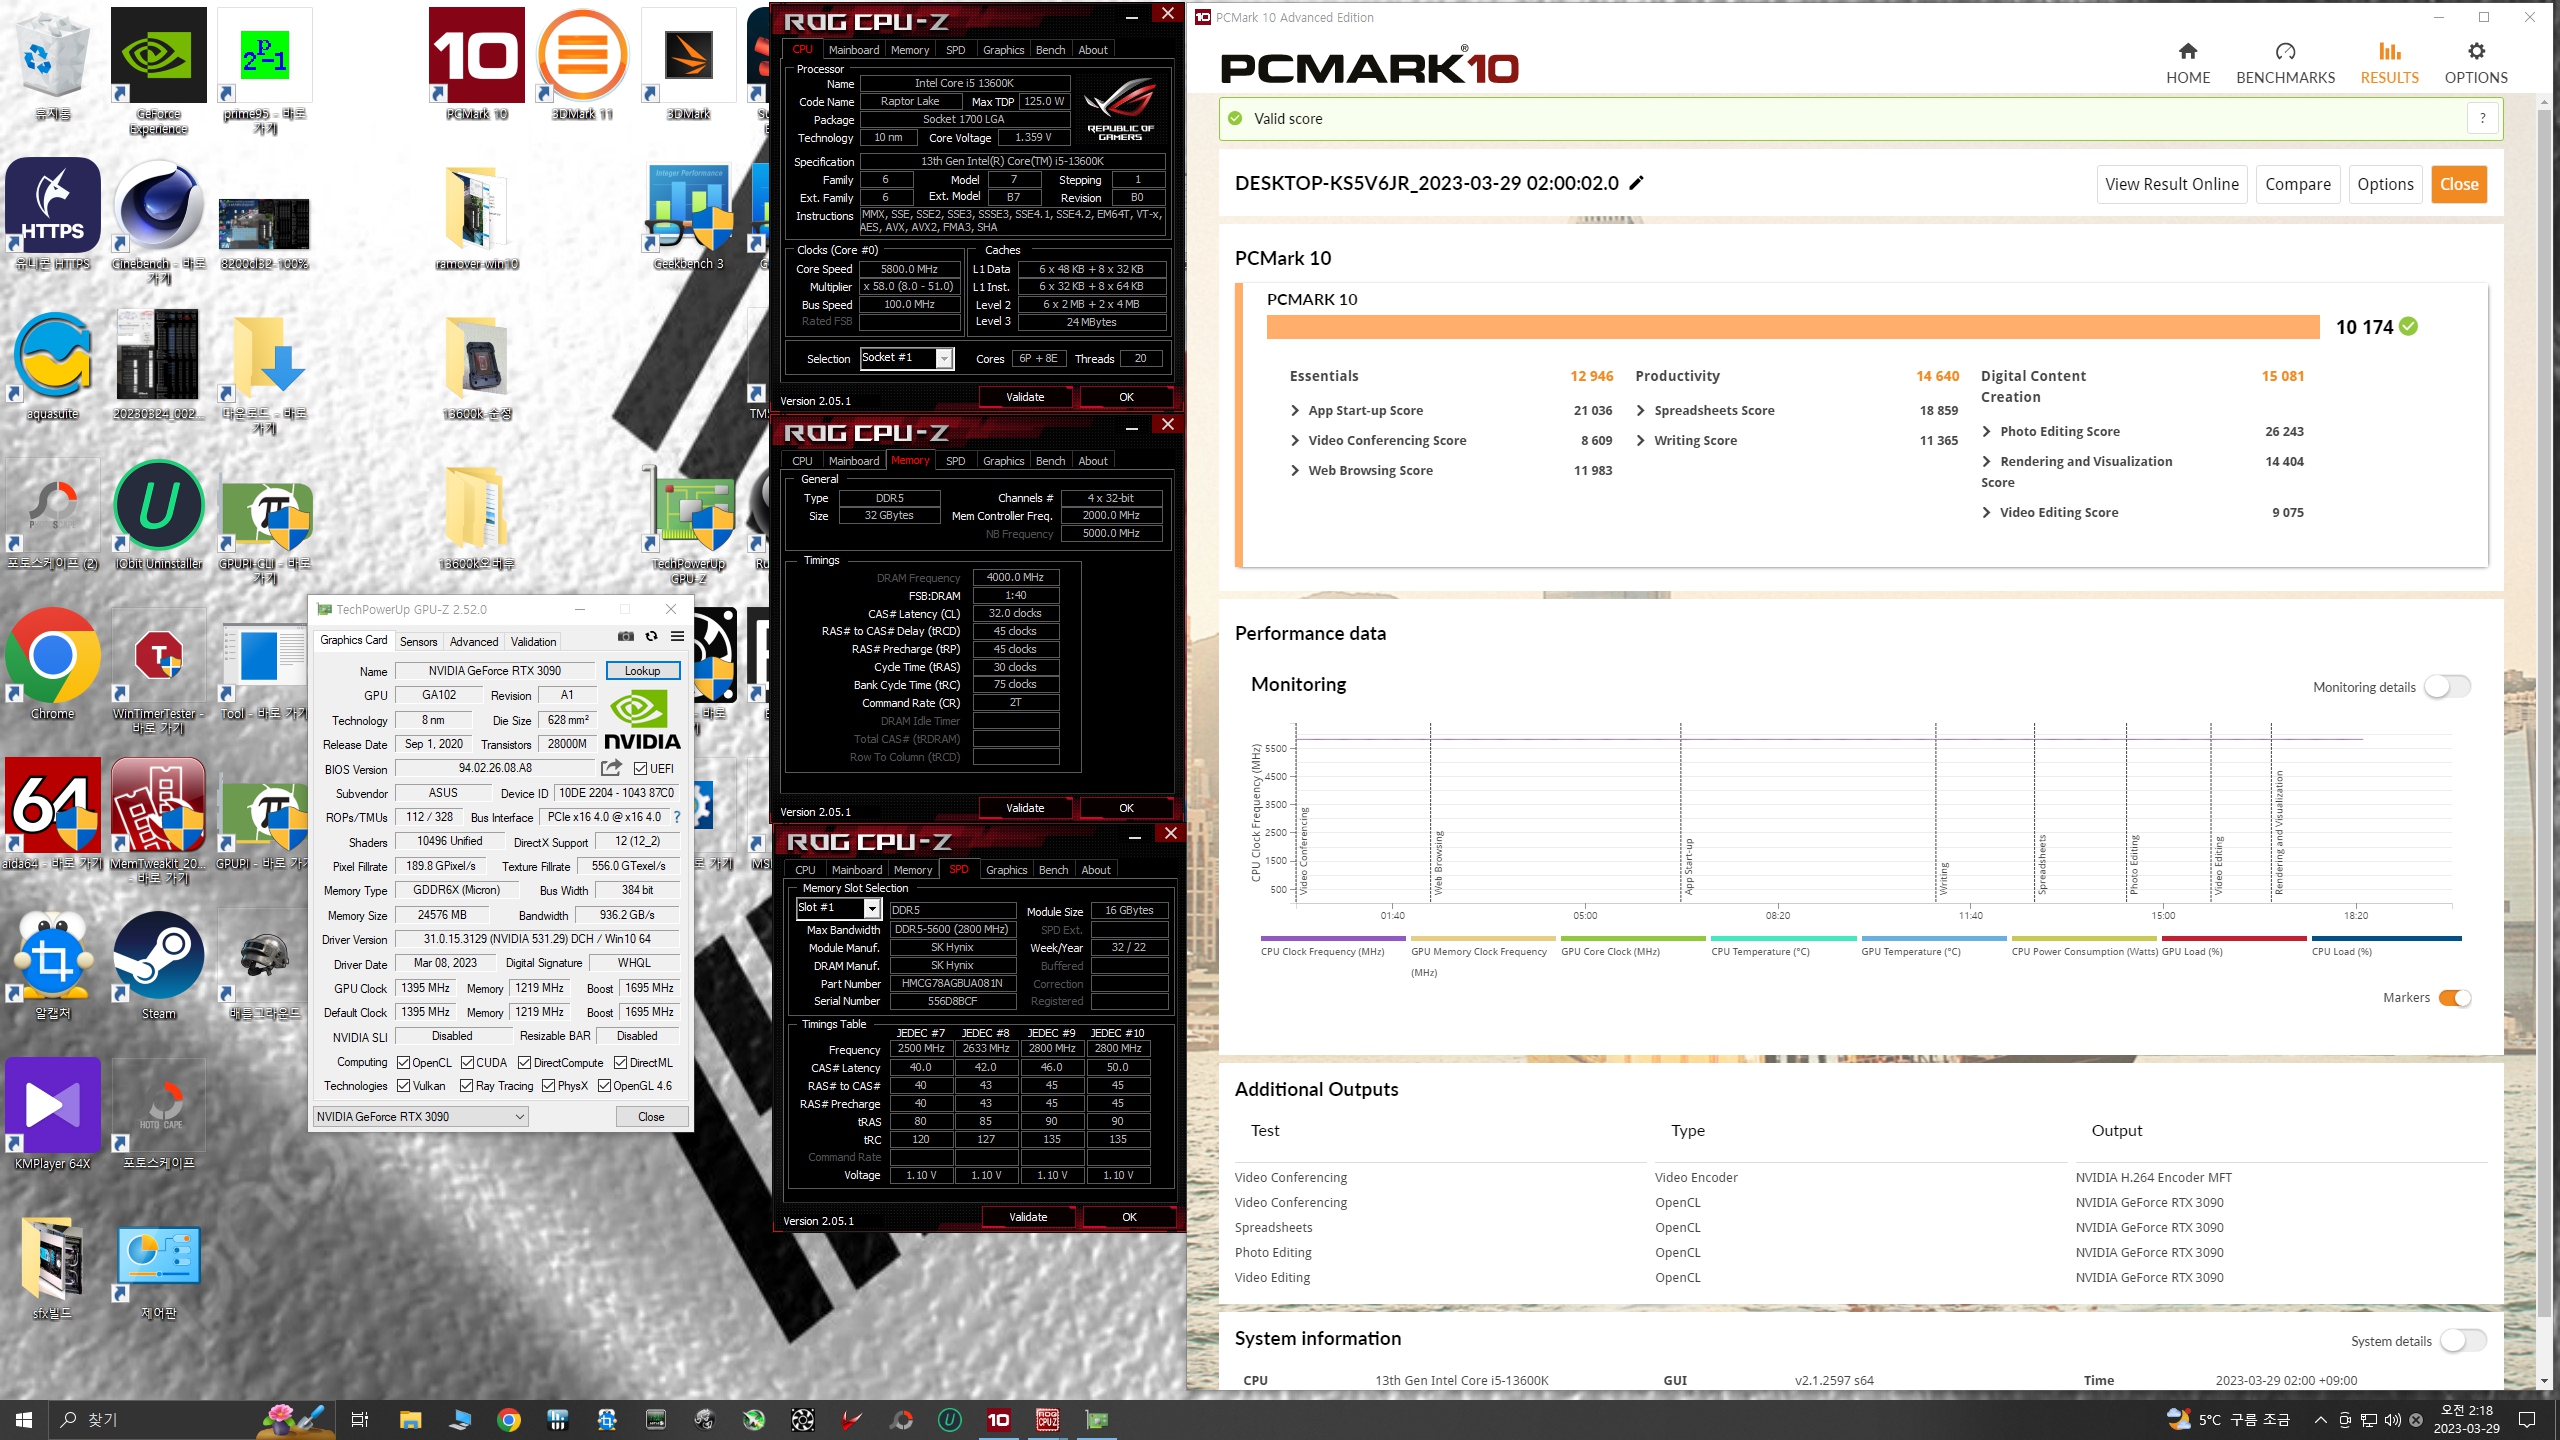Click View Result Online button
Viewport: 2560px width, 1440px height.
pyautogui.click(x=2171, y=184)
